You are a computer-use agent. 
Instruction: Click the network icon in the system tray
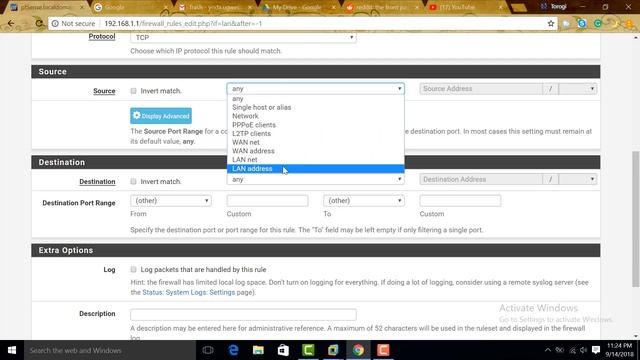click(572, 350)
